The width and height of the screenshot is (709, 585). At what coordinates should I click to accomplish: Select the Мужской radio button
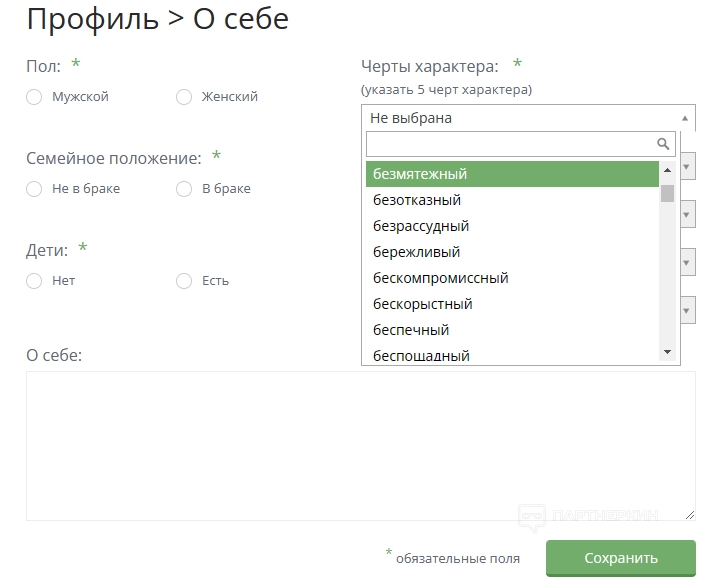pyautogui.click(x=34, y=97)
